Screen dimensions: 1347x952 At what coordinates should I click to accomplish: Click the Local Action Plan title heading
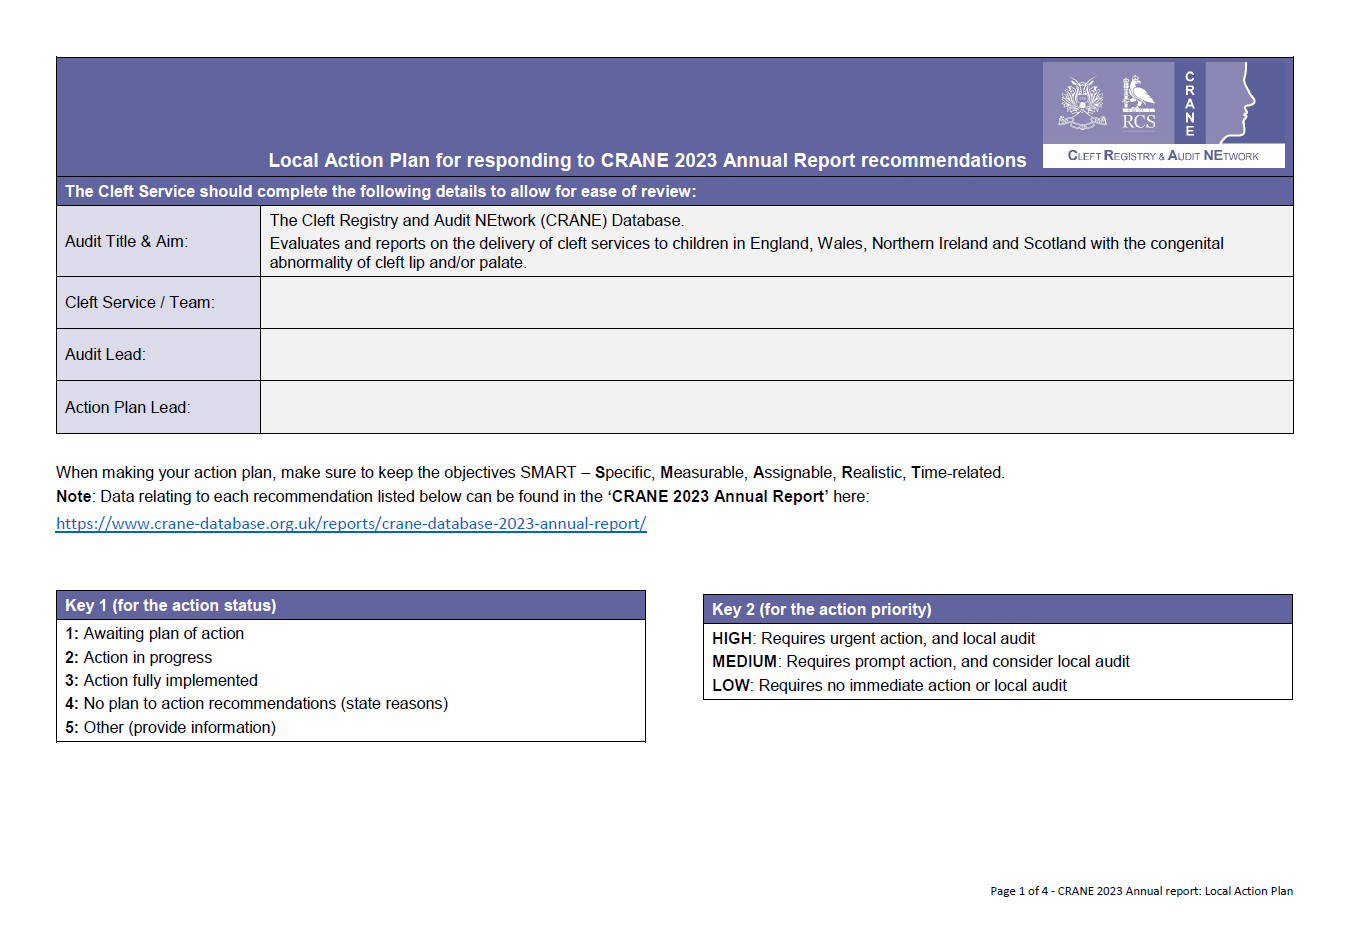[x=647, y=160]
